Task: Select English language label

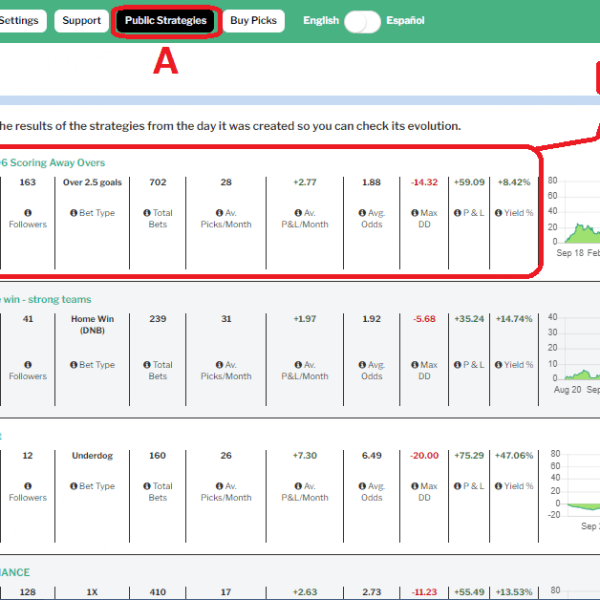Action: 321,20
